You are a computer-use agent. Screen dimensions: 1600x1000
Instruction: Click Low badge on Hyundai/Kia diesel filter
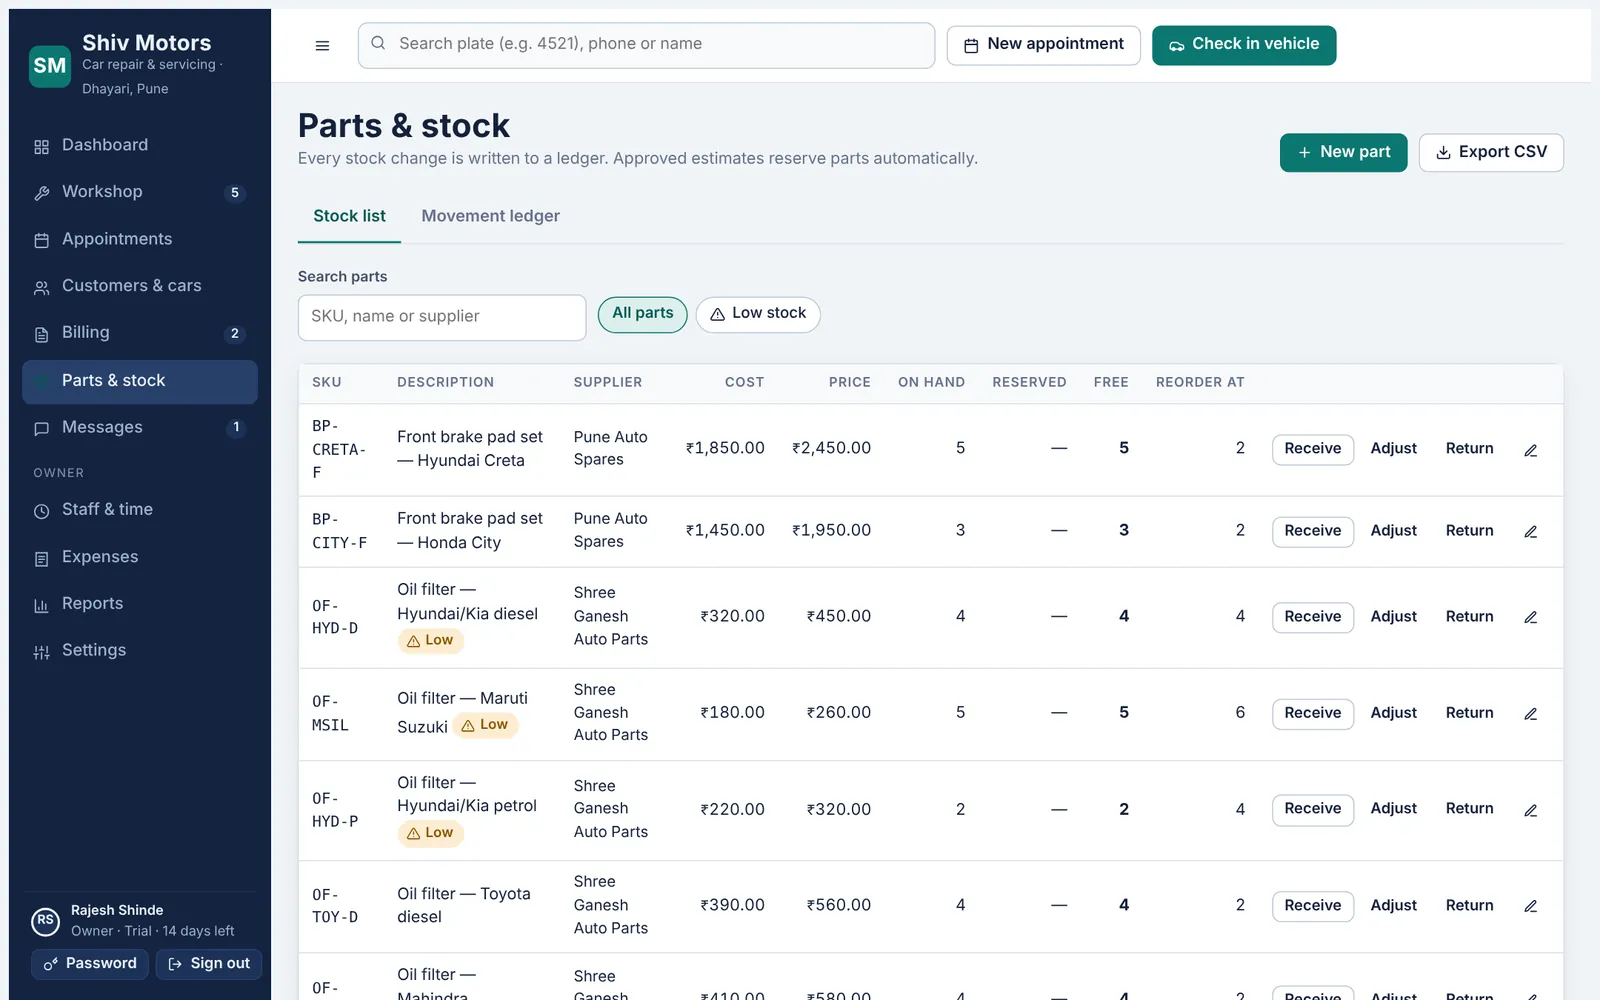[431, 641]
